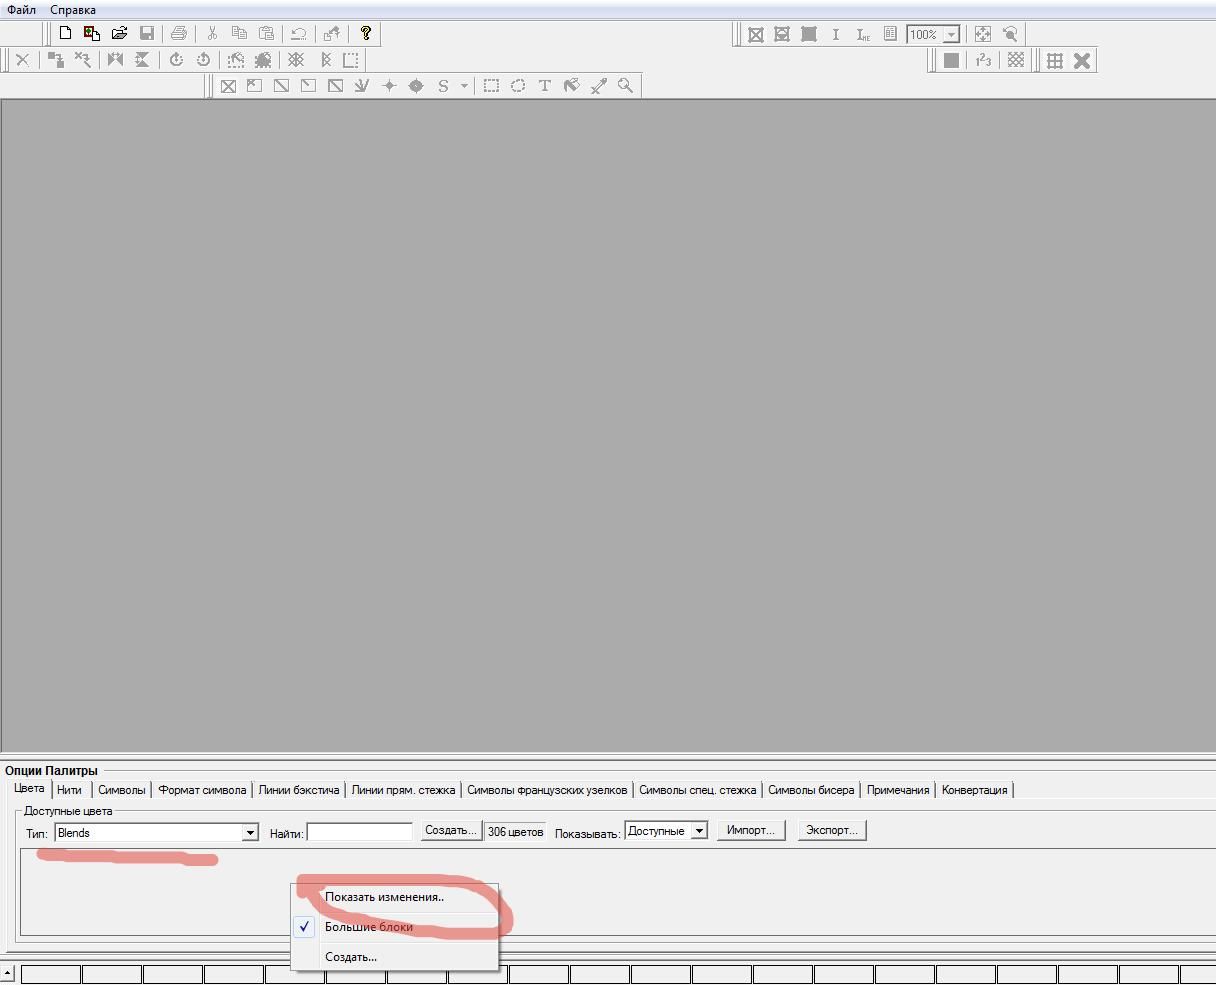The image size is (1216, 985).
Task: Switch to the "Символы бисера" tab
Action: pos(810,790)
